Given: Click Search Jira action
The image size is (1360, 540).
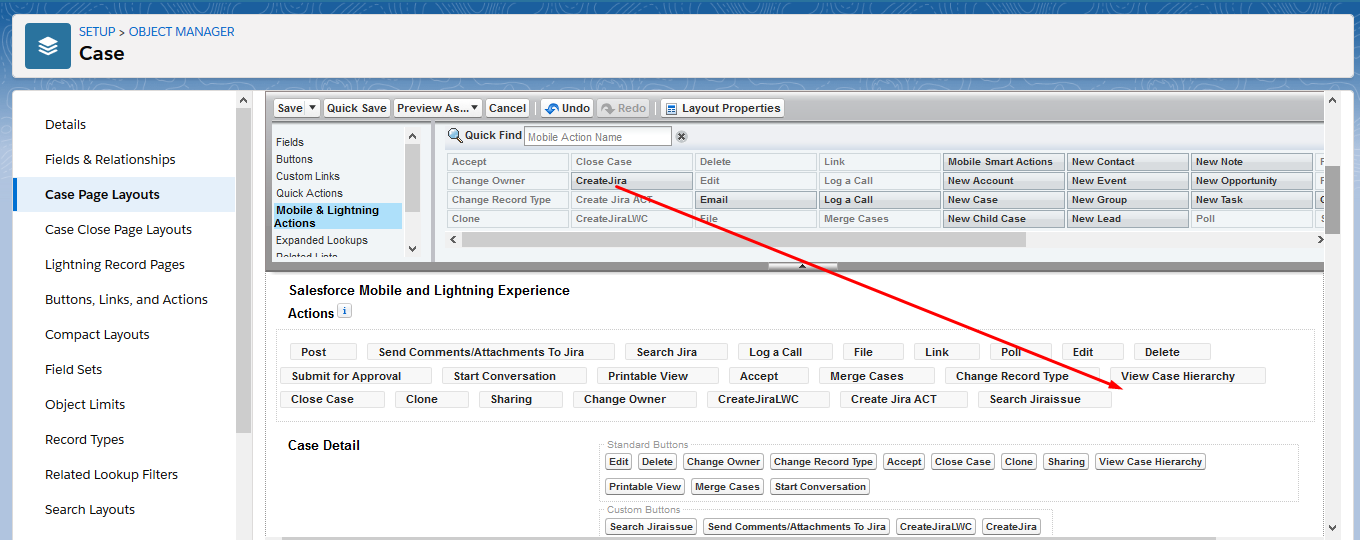Looking at the screenshot, I should click(x=676, y=352).
